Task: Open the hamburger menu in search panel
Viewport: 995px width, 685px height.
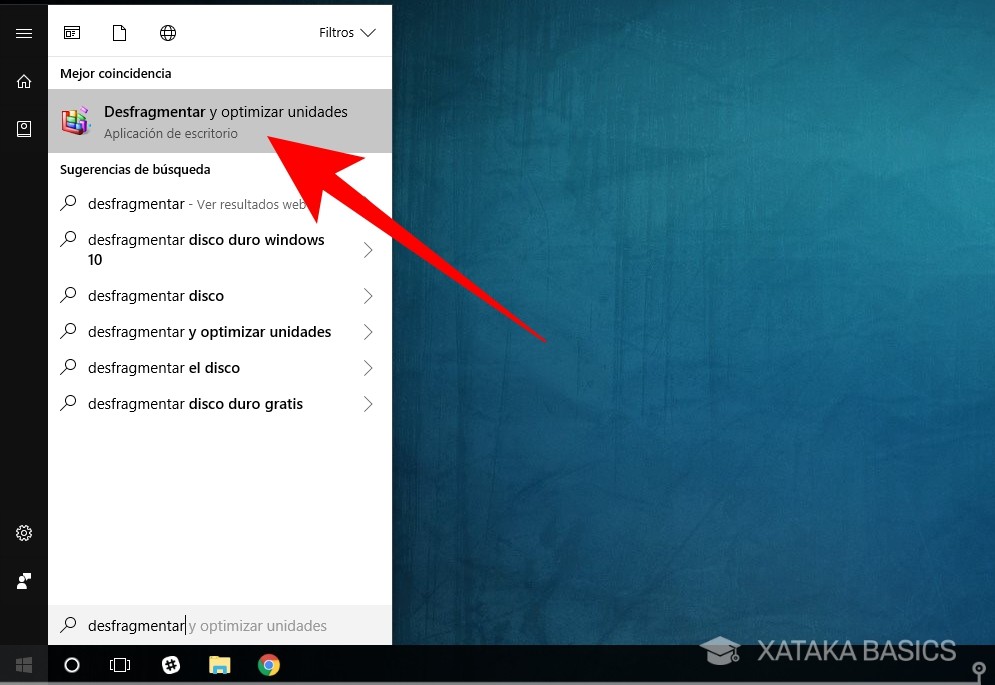Action: pos(24,33)
